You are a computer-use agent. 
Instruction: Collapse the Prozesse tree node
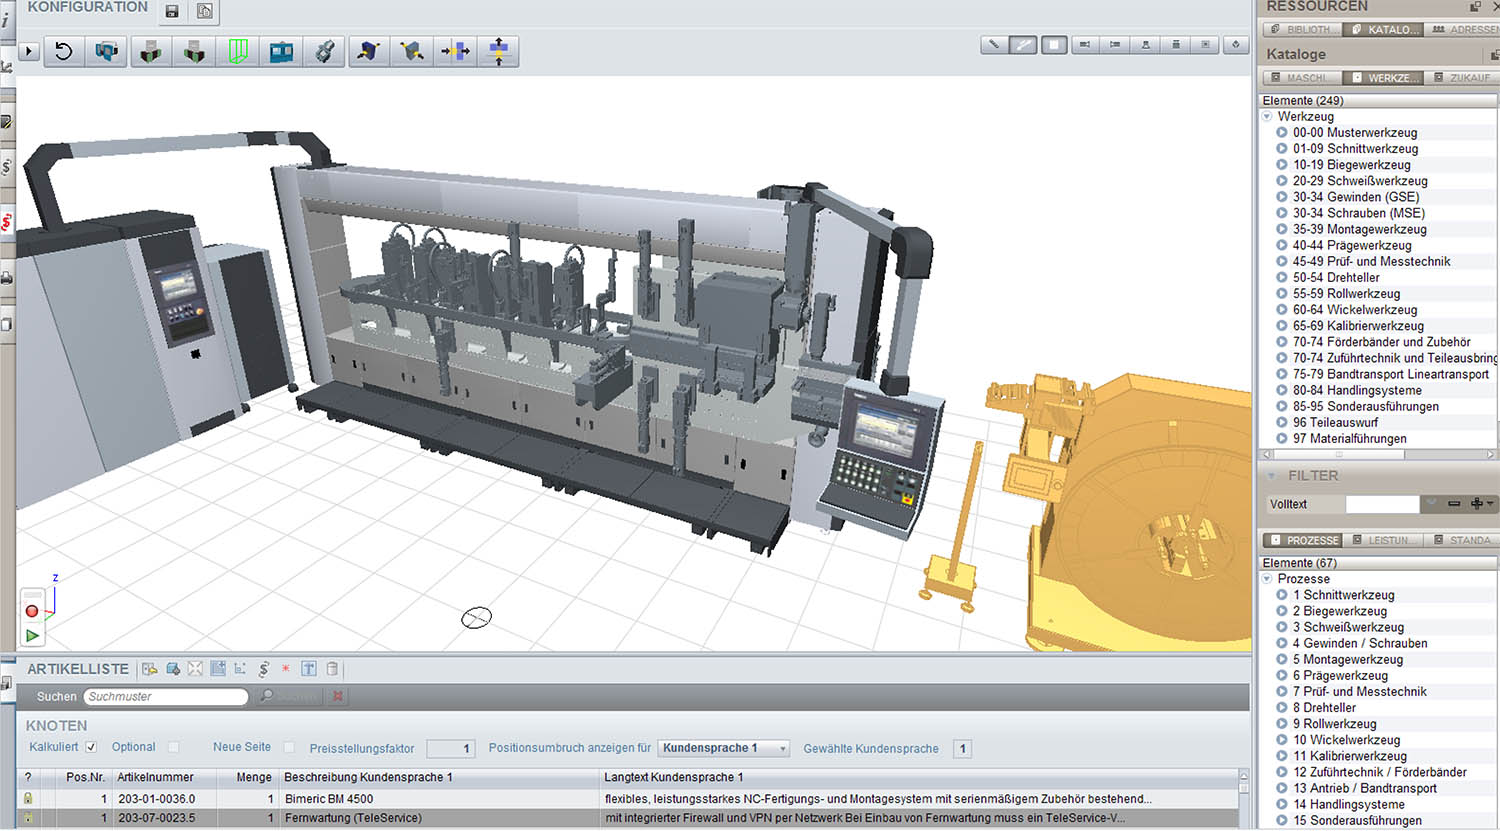(1267, 579)
